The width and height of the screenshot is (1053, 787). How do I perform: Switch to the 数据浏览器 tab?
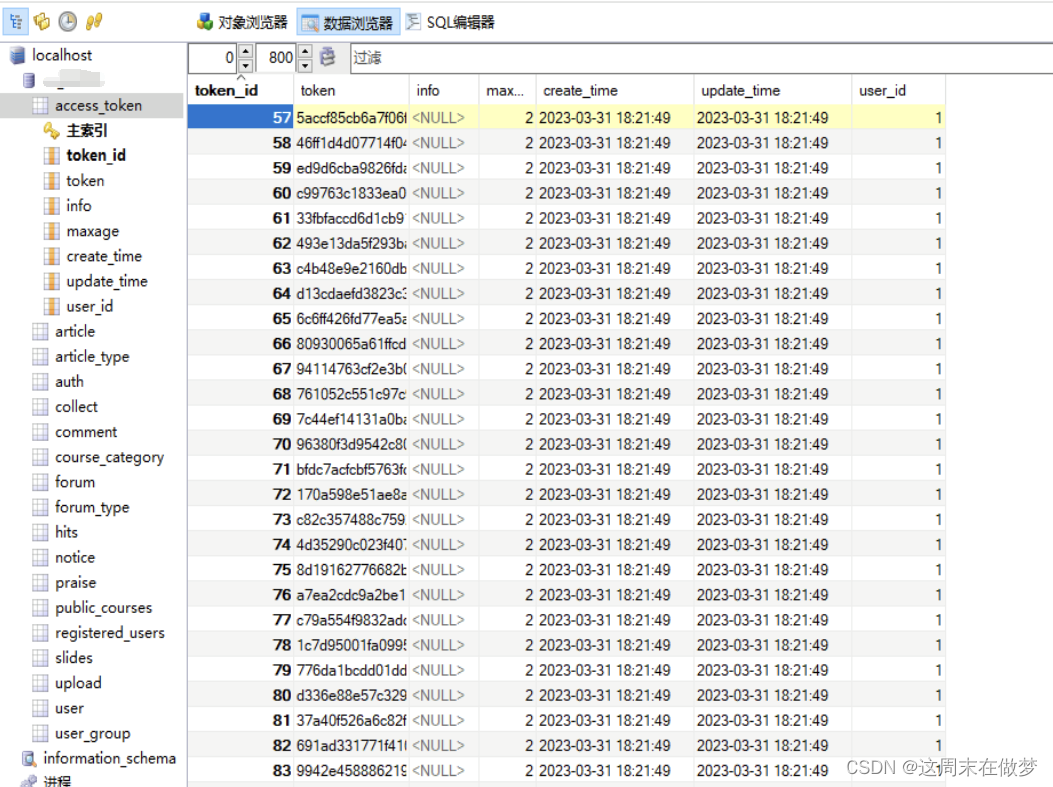(x=348, y=23)
